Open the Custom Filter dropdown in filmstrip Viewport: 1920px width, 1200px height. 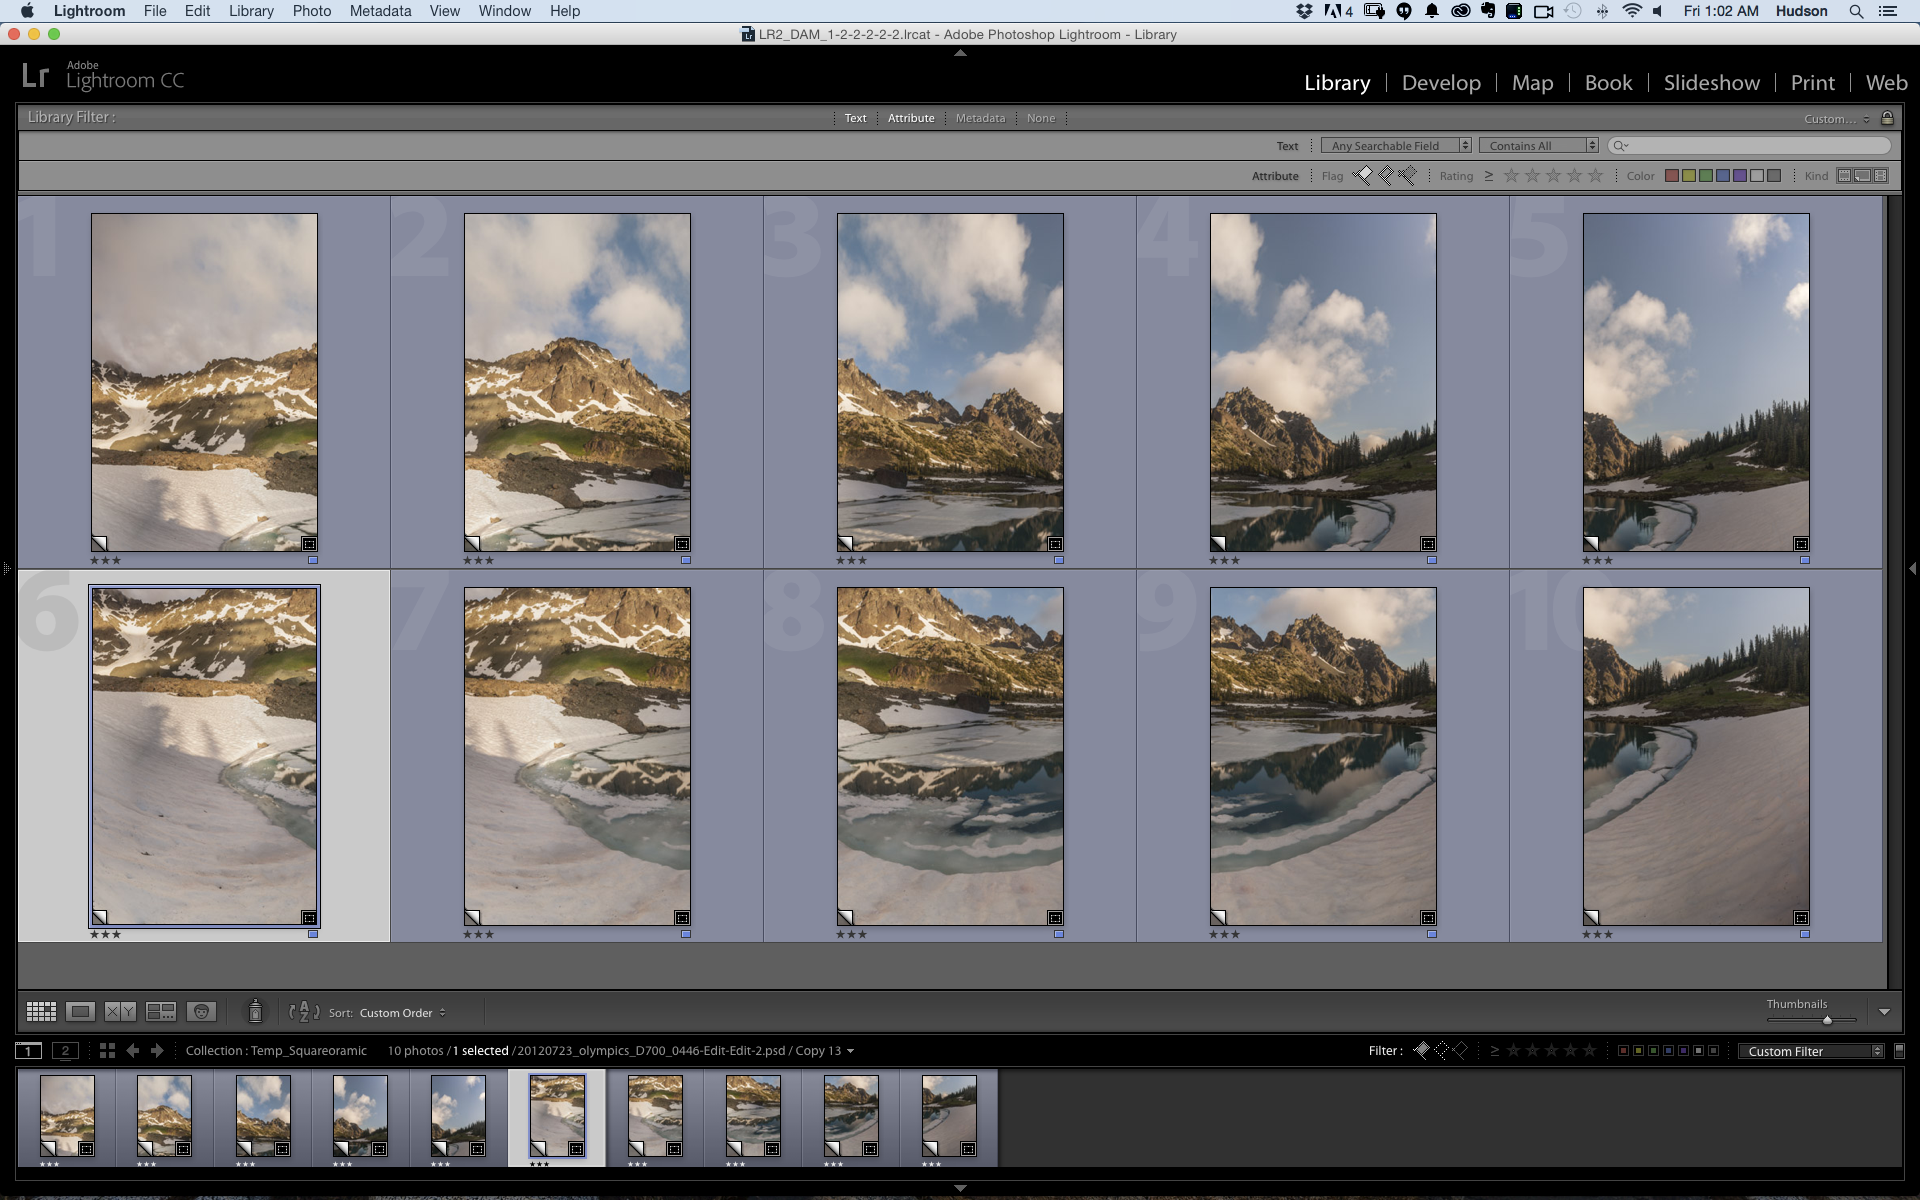1811,1051
